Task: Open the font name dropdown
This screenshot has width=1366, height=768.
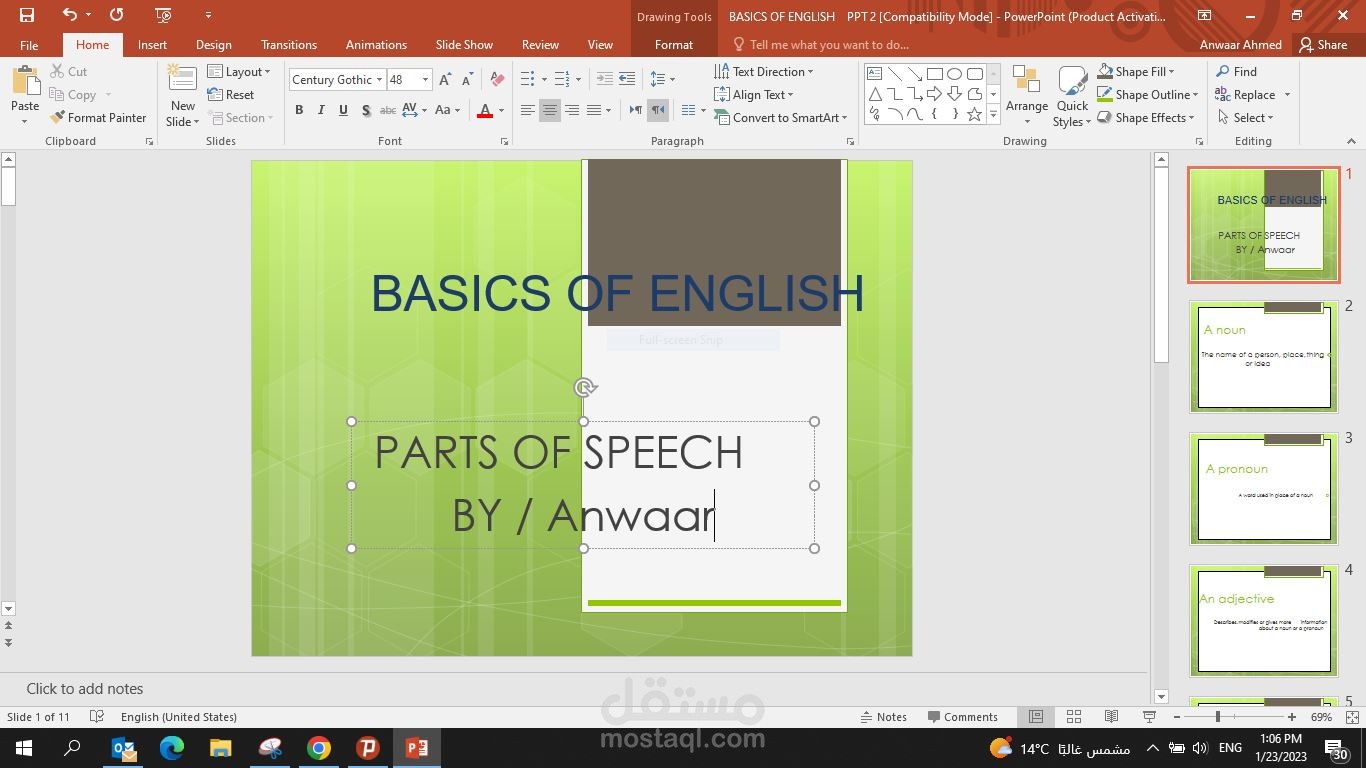Action: point(379,80)
